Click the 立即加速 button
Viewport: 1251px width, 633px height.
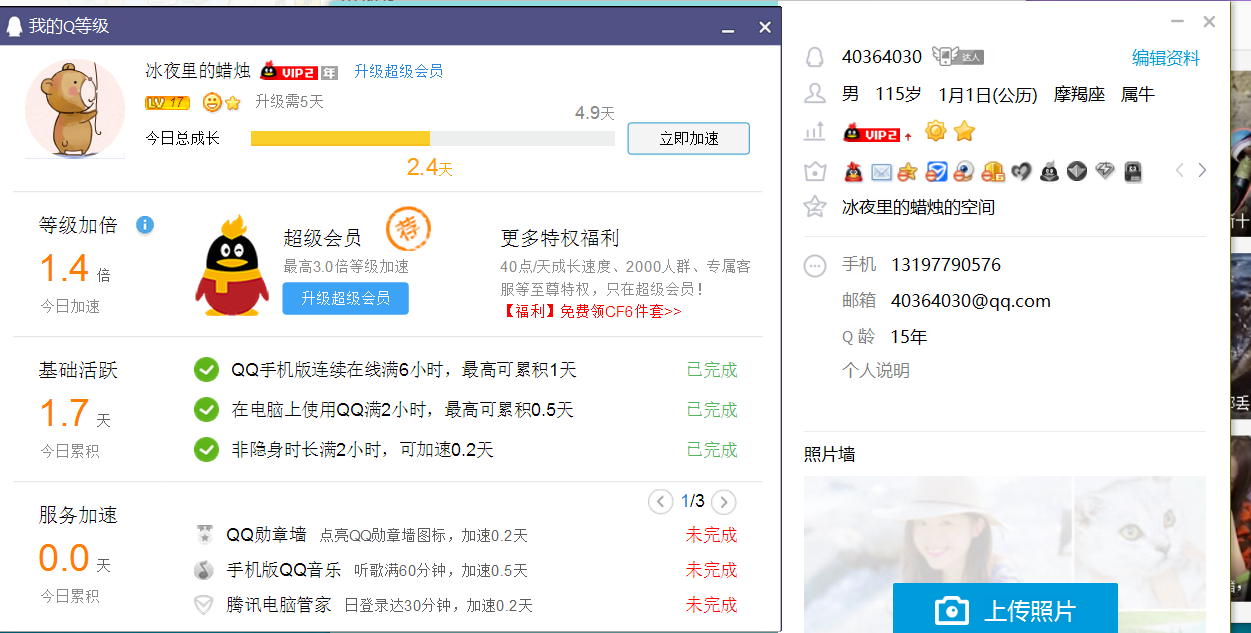pyautogui.click(x=688, y=138)
